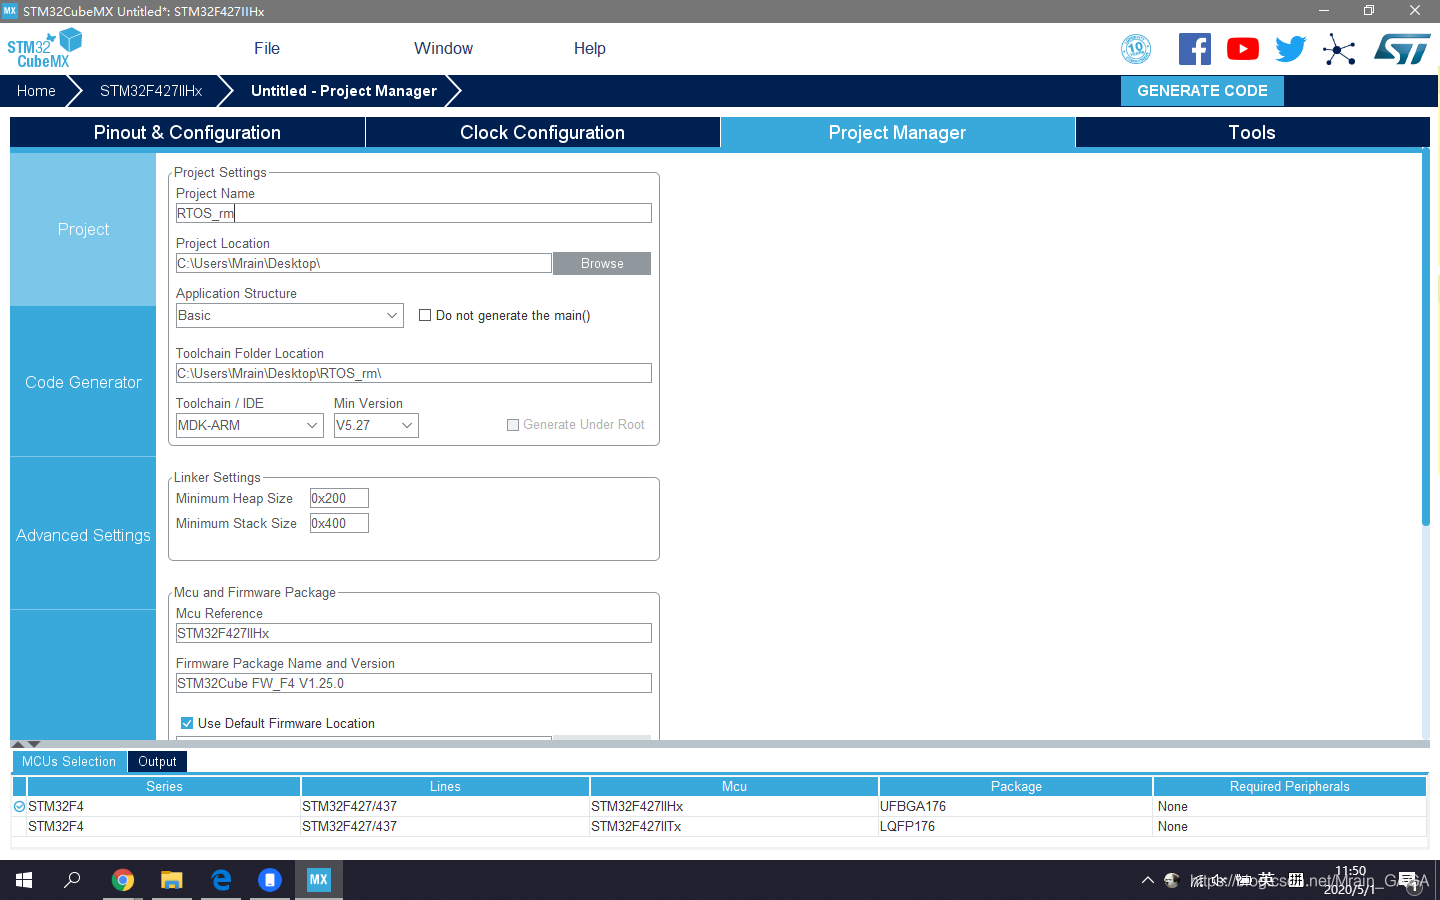Click STM32F427IIHx cell in Mcu column

click(x=734, y=806)
